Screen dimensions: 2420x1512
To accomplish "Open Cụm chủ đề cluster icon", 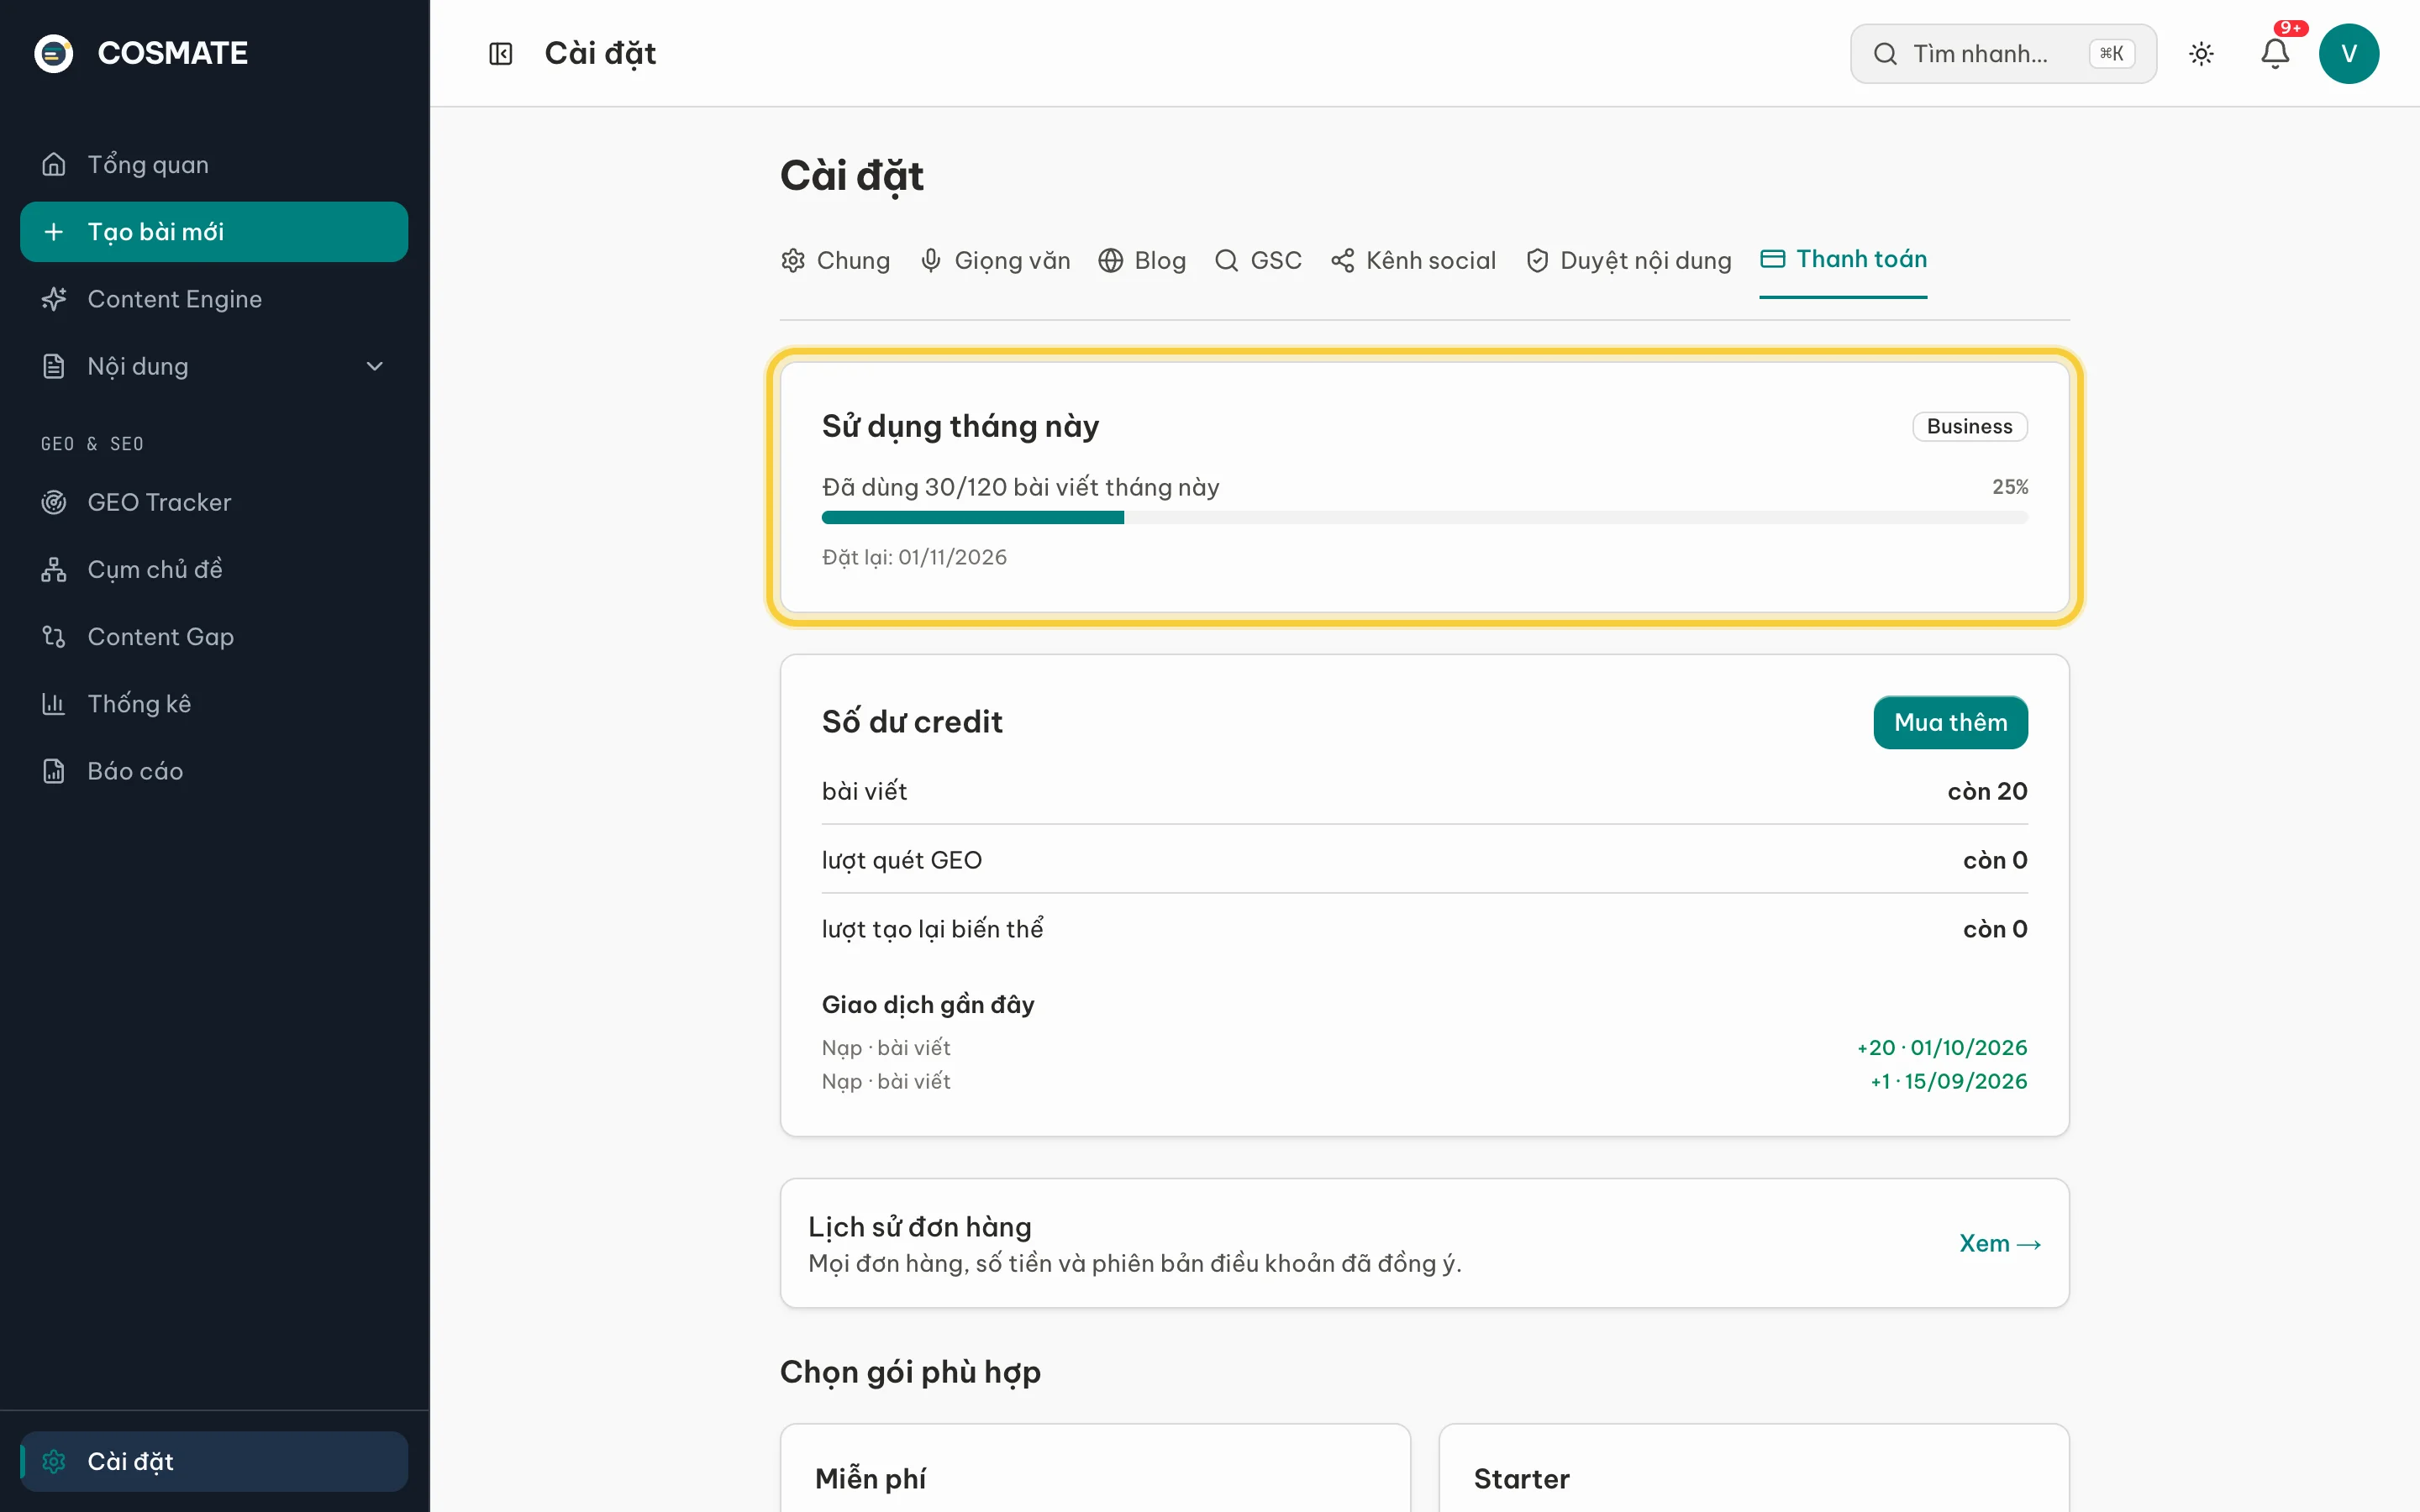I will pos(54,569).
